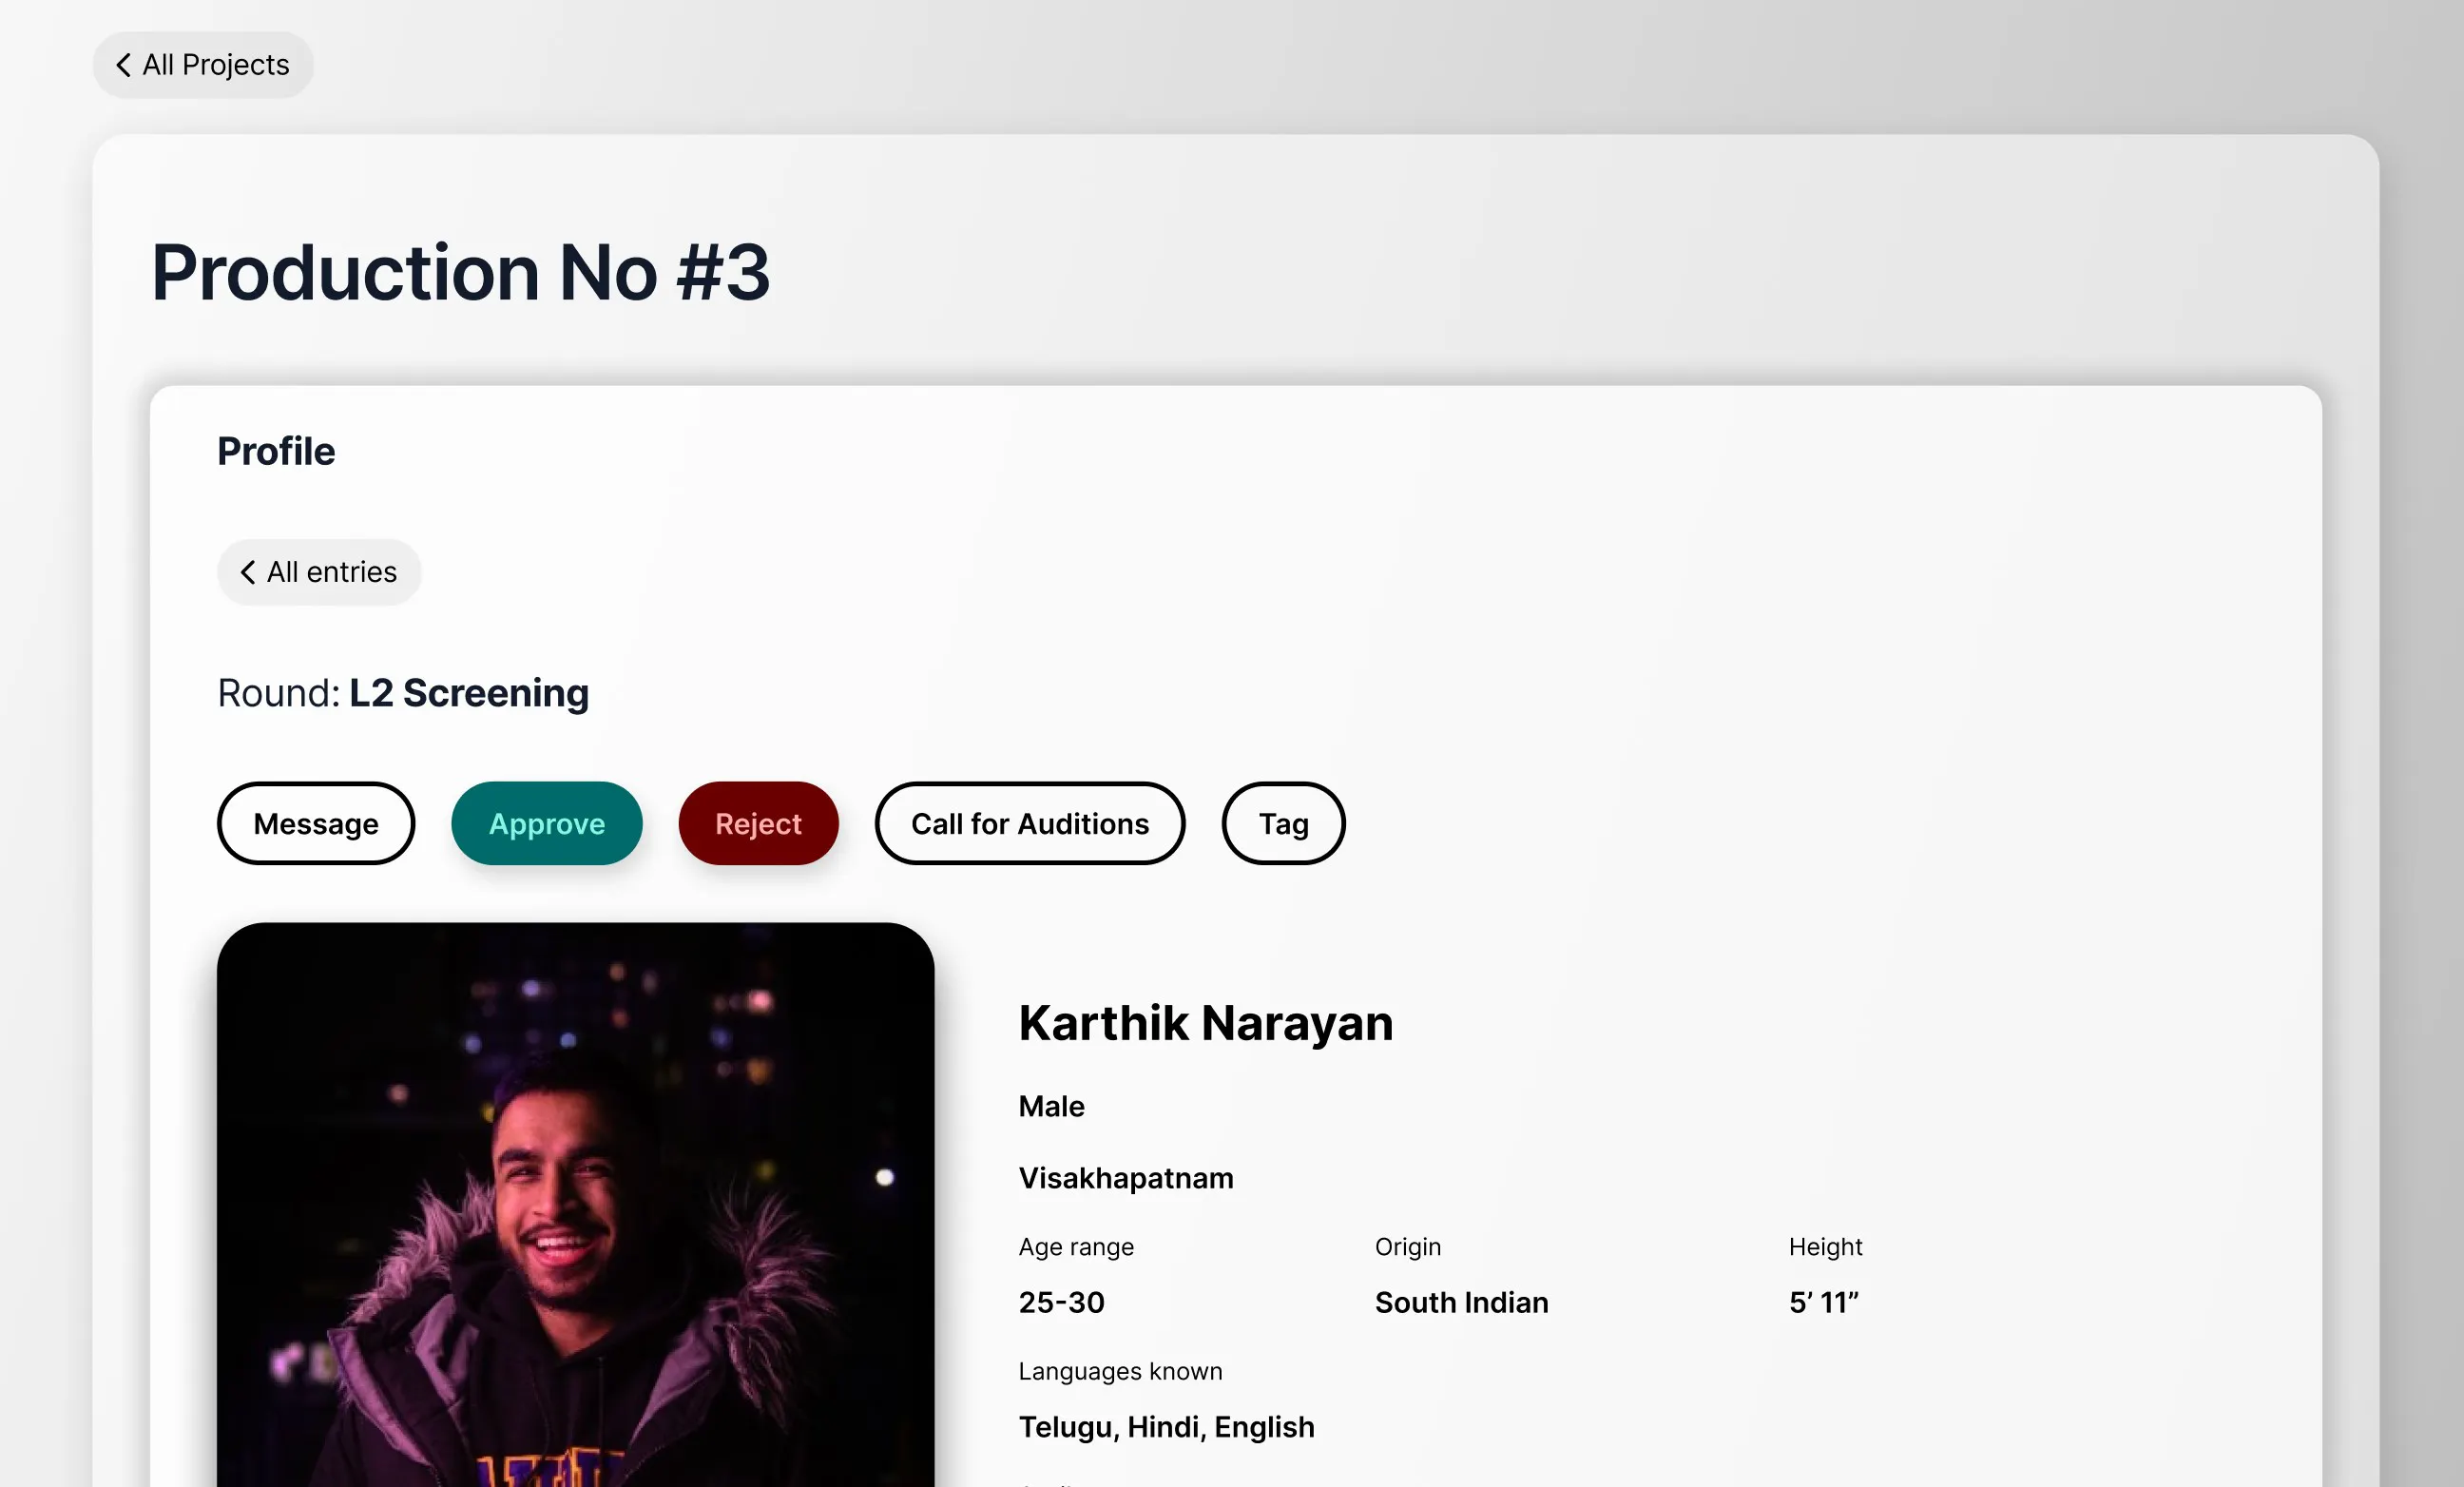Click the Languages known label

tap(1120, 1371)
